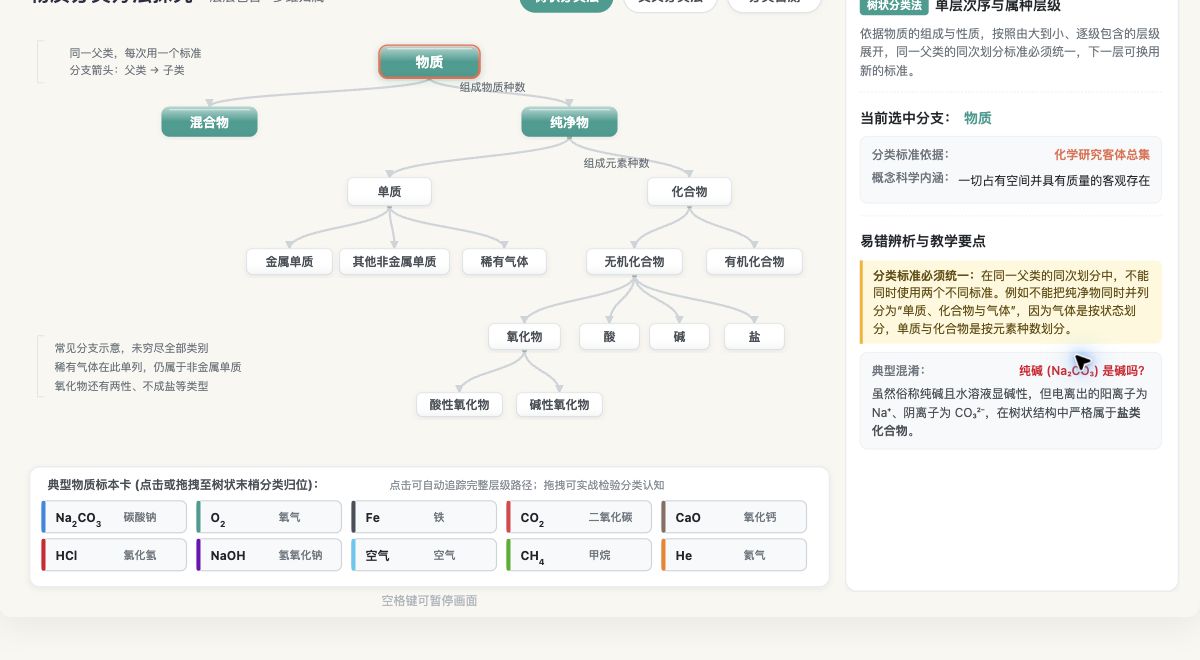Click the 稀有气体在此单列 note line
This screenshot has width=1200, height=660.
148,367
